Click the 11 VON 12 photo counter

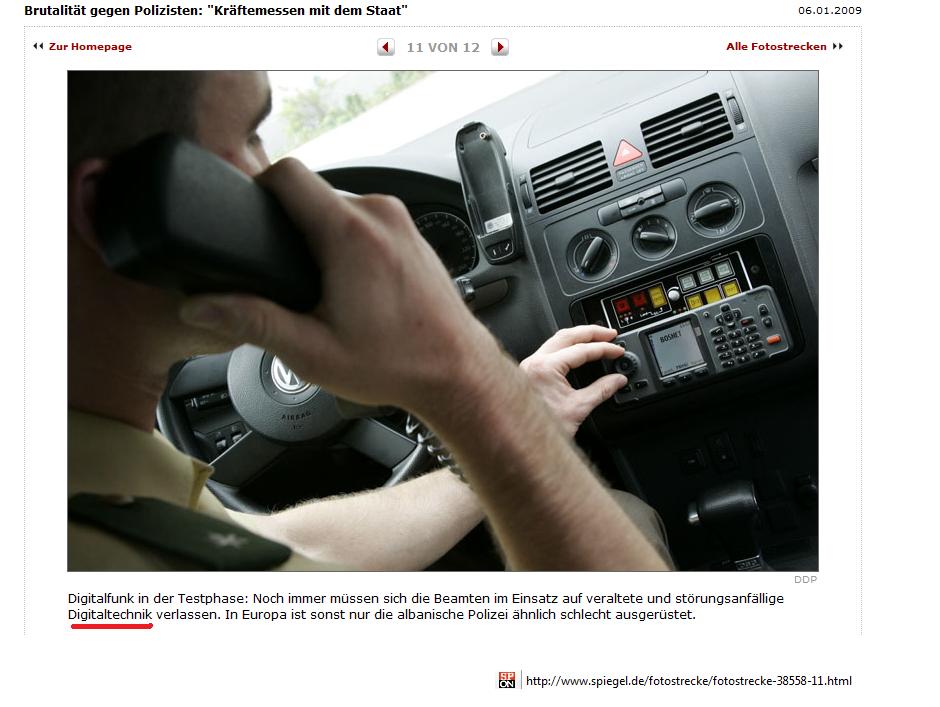[443, 47]
